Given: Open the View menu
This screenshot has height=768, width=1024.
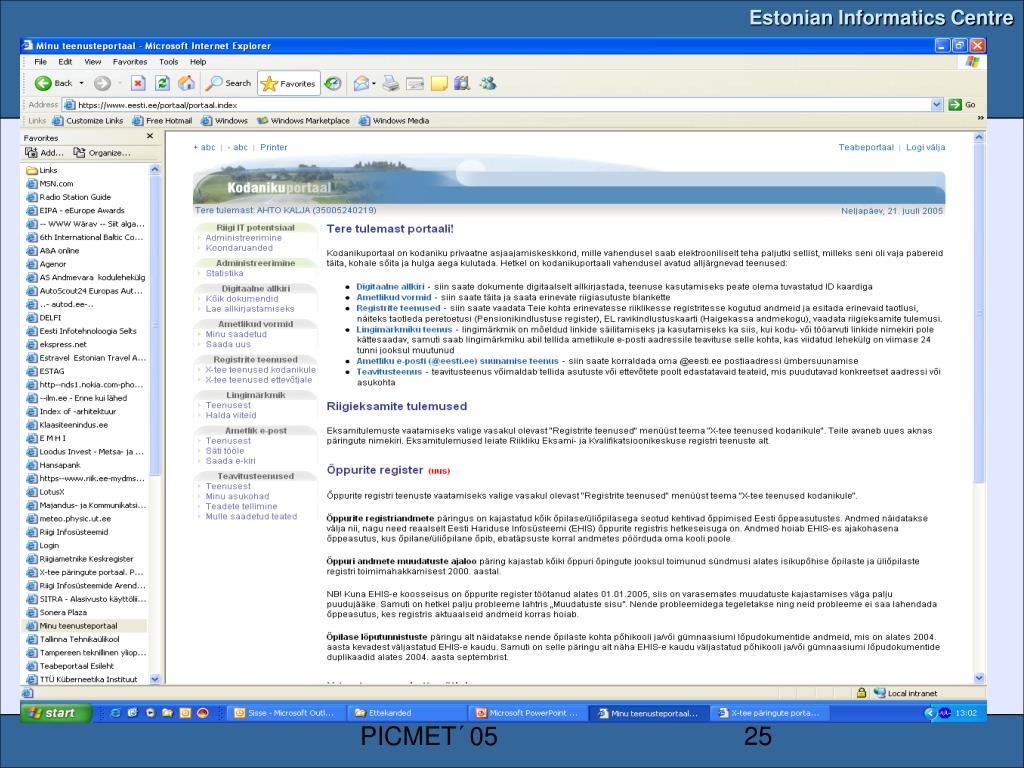Looking at the screenshot, I should [93, 62].
